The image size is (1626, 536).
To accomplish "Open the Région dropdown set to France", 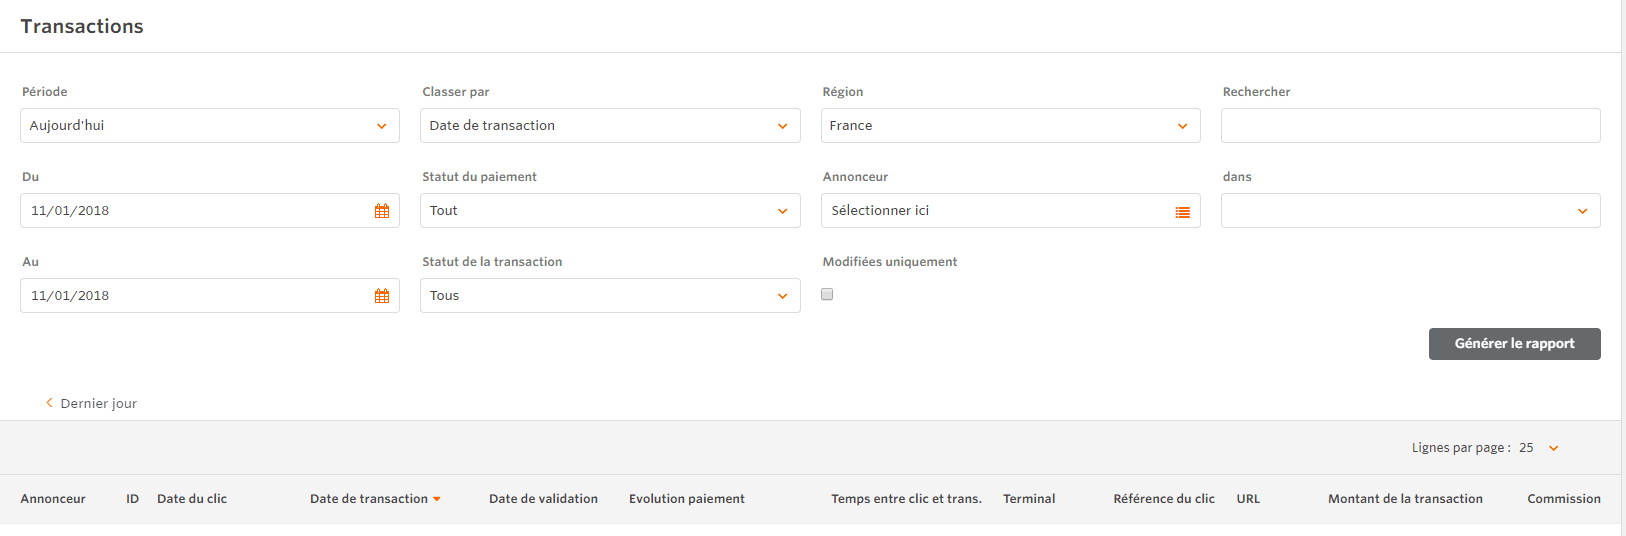I will (x=1010, y=126).
